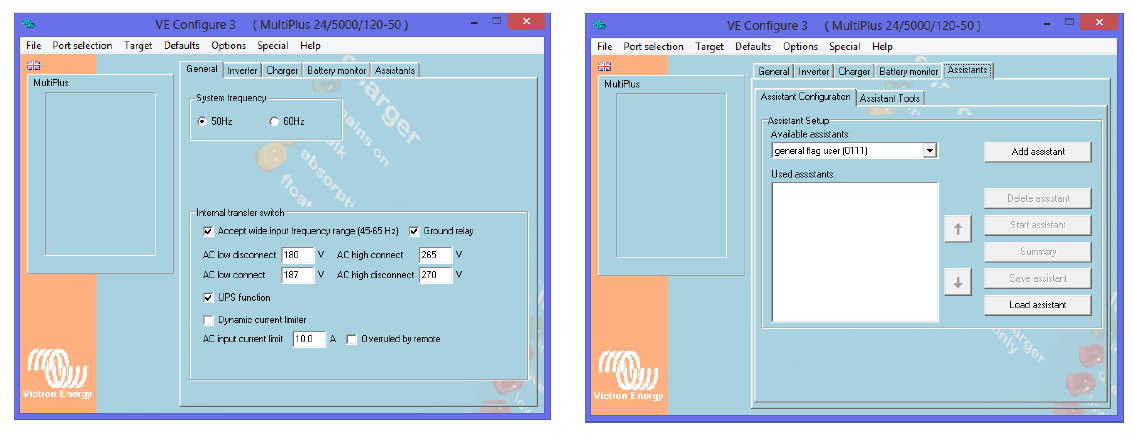Screen dimensions: 1133x435
Task: Click the move-up arrow beside Used assistants
Action: (957, 229)
